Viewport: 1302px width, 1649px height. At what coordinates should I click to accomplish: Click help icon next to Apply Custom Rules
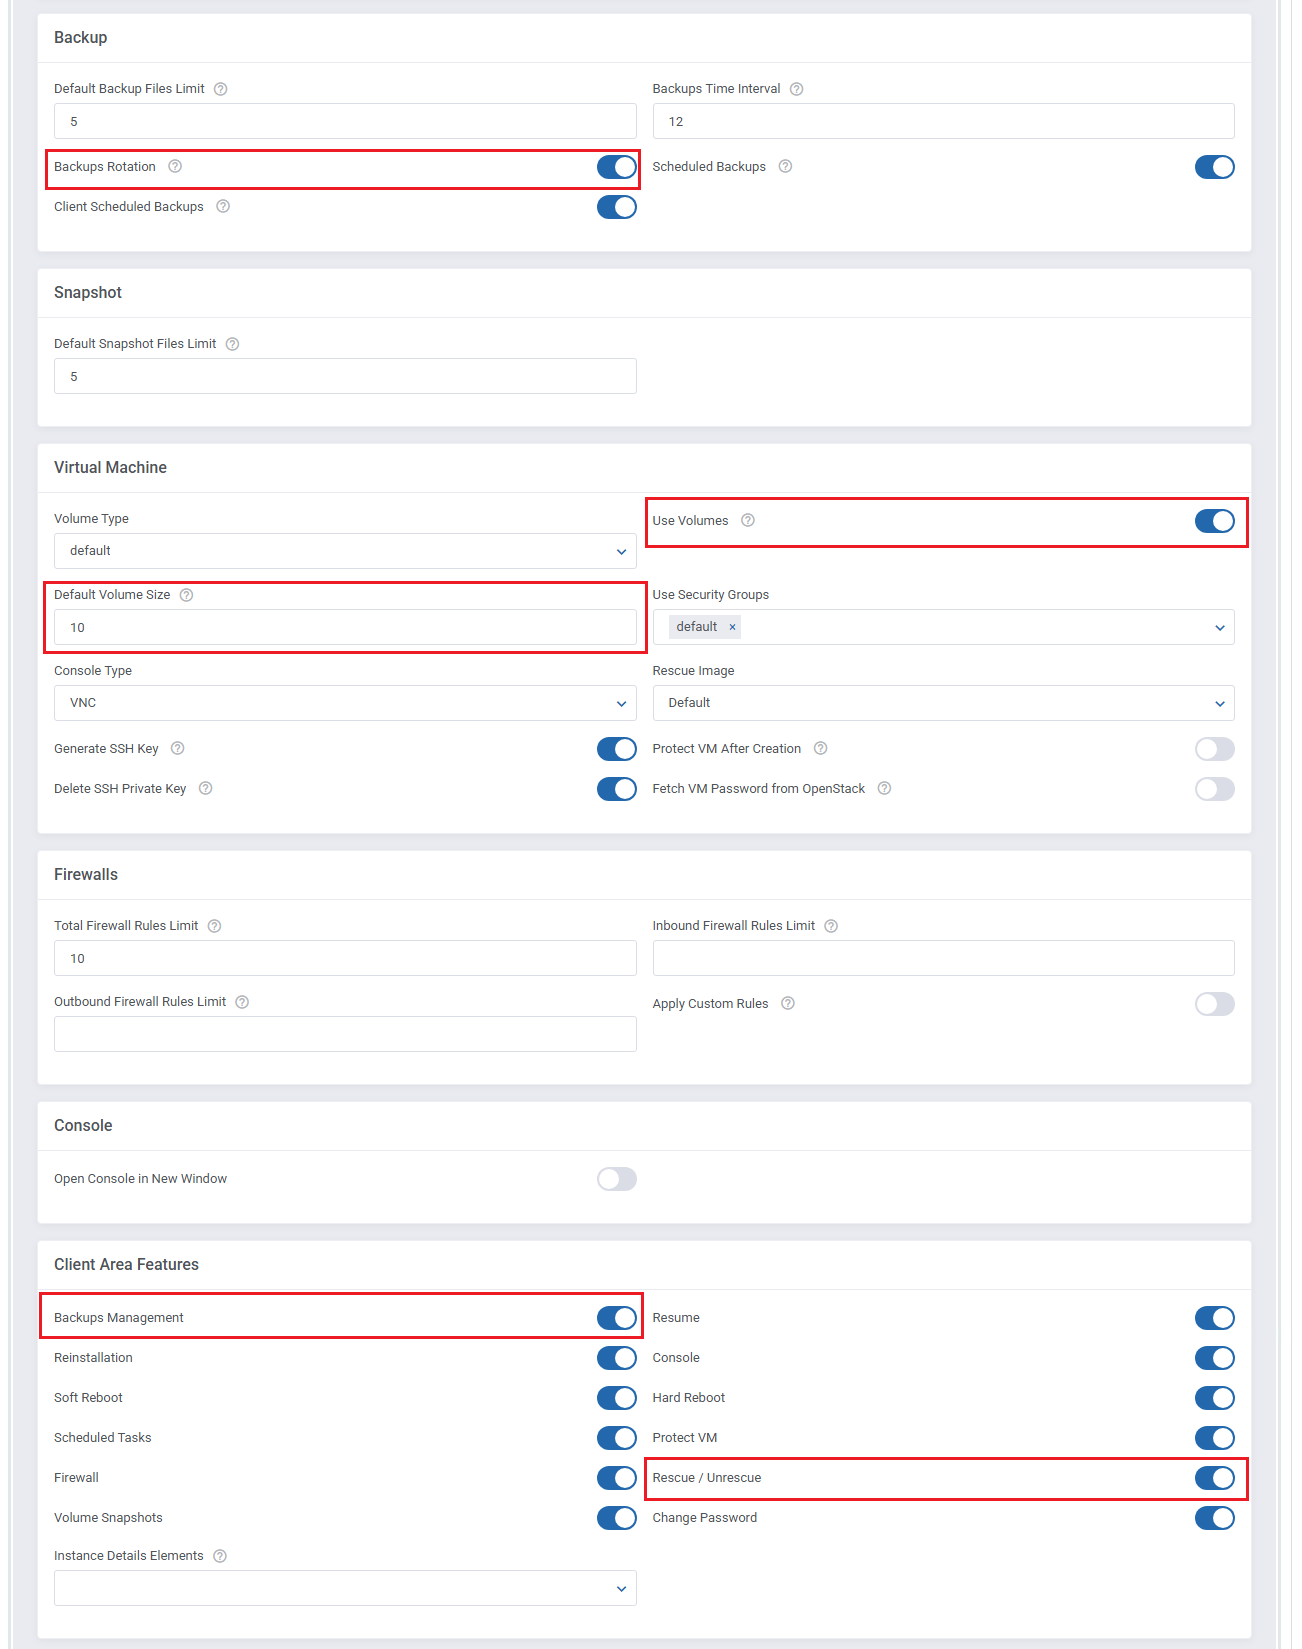click(787, 1004)
